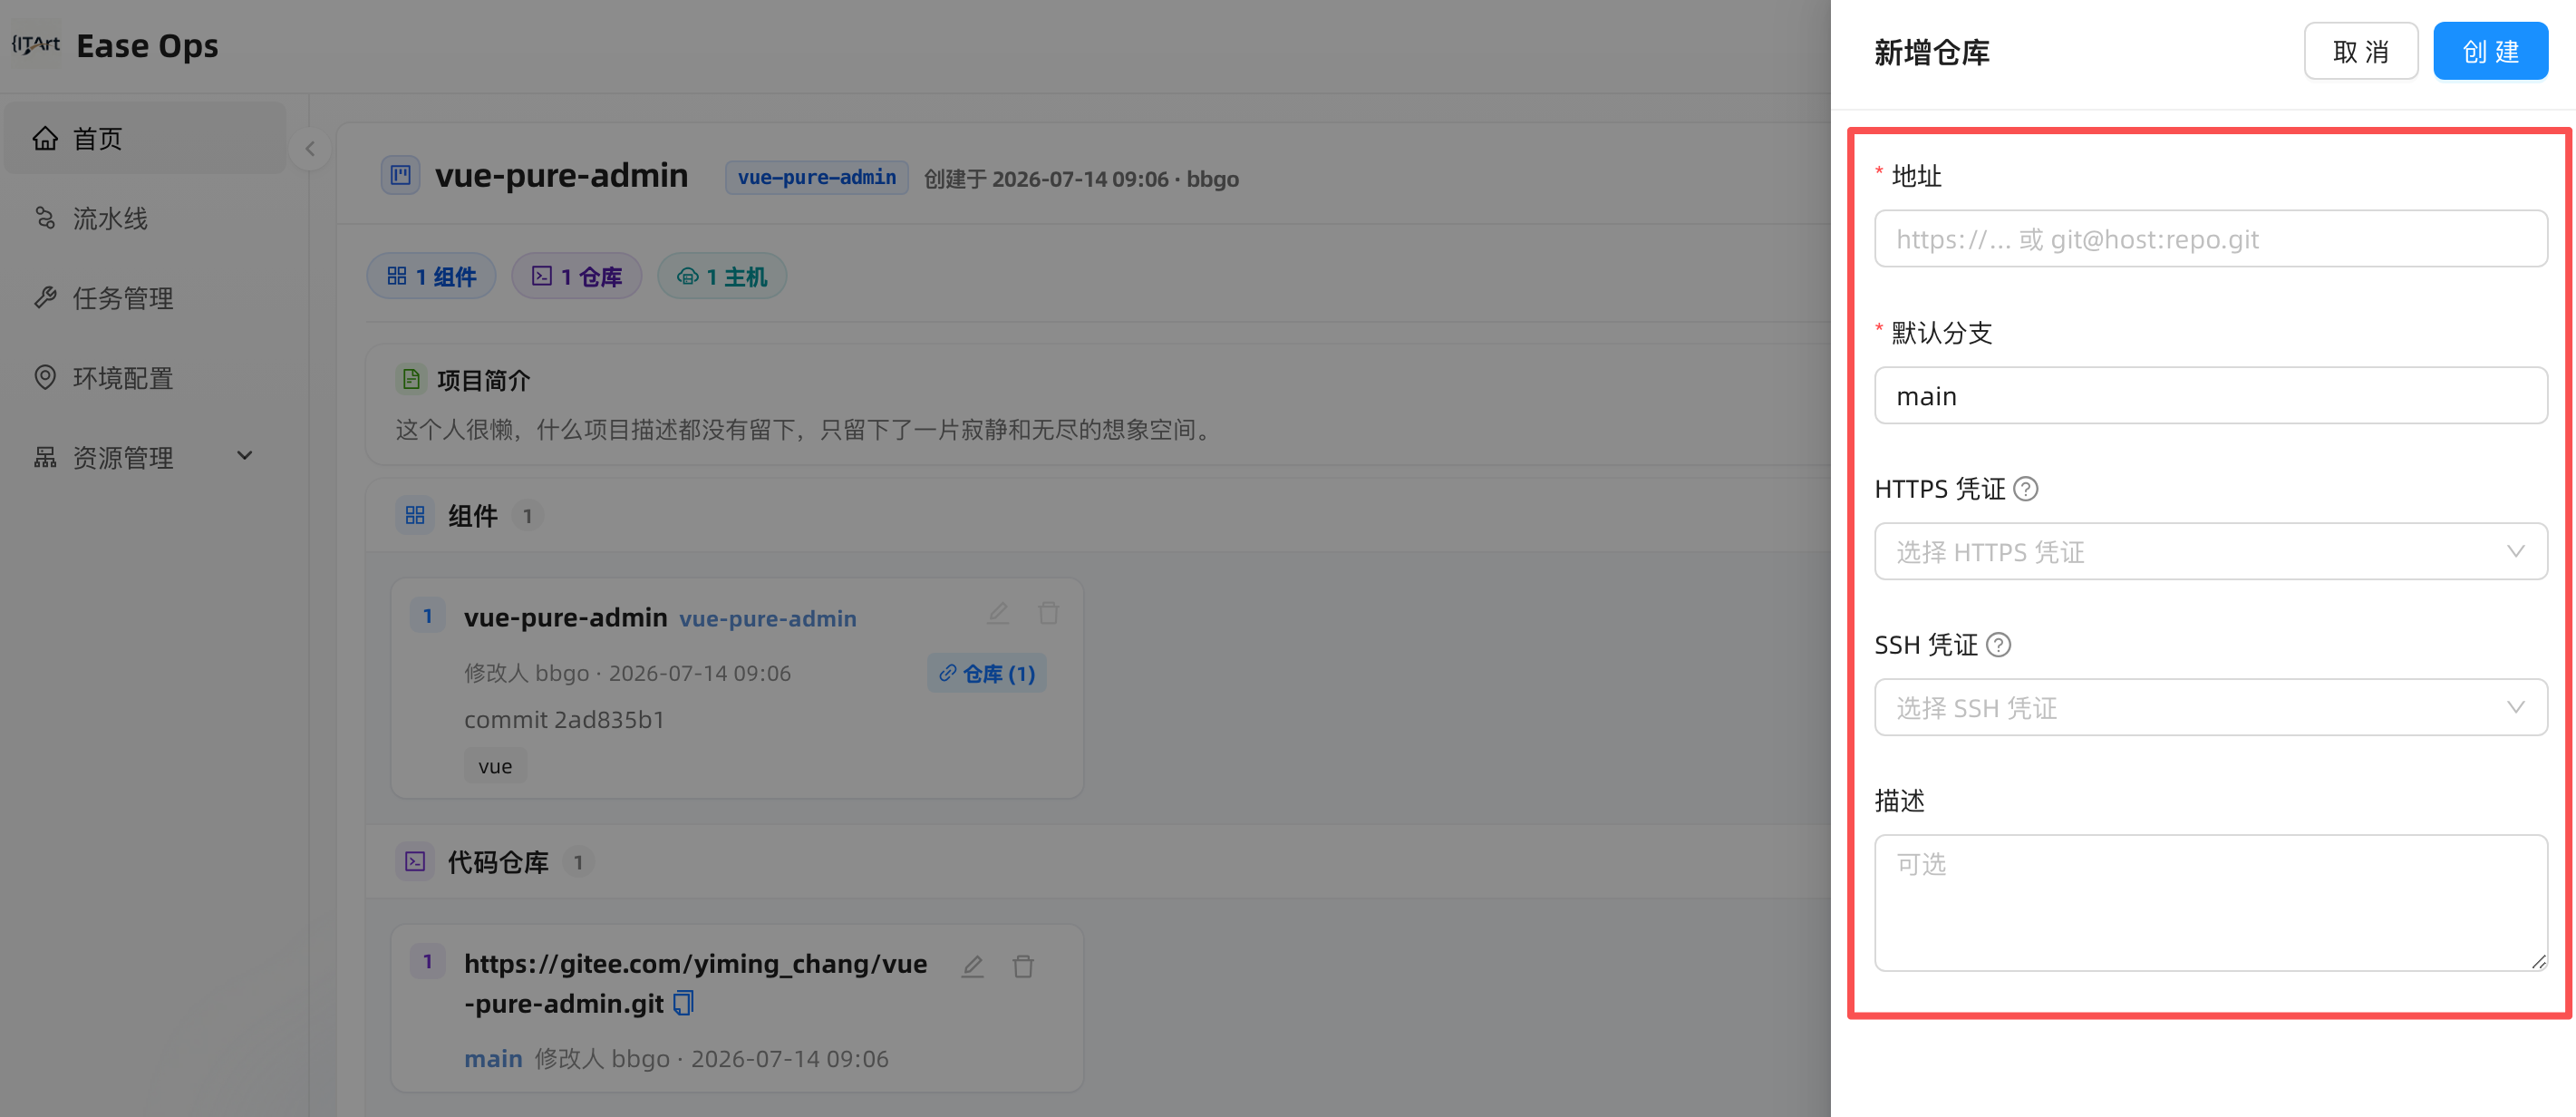Click the wrench icon beside 任务管理
Screen dimensions: 2576x1117
point(45,297)
